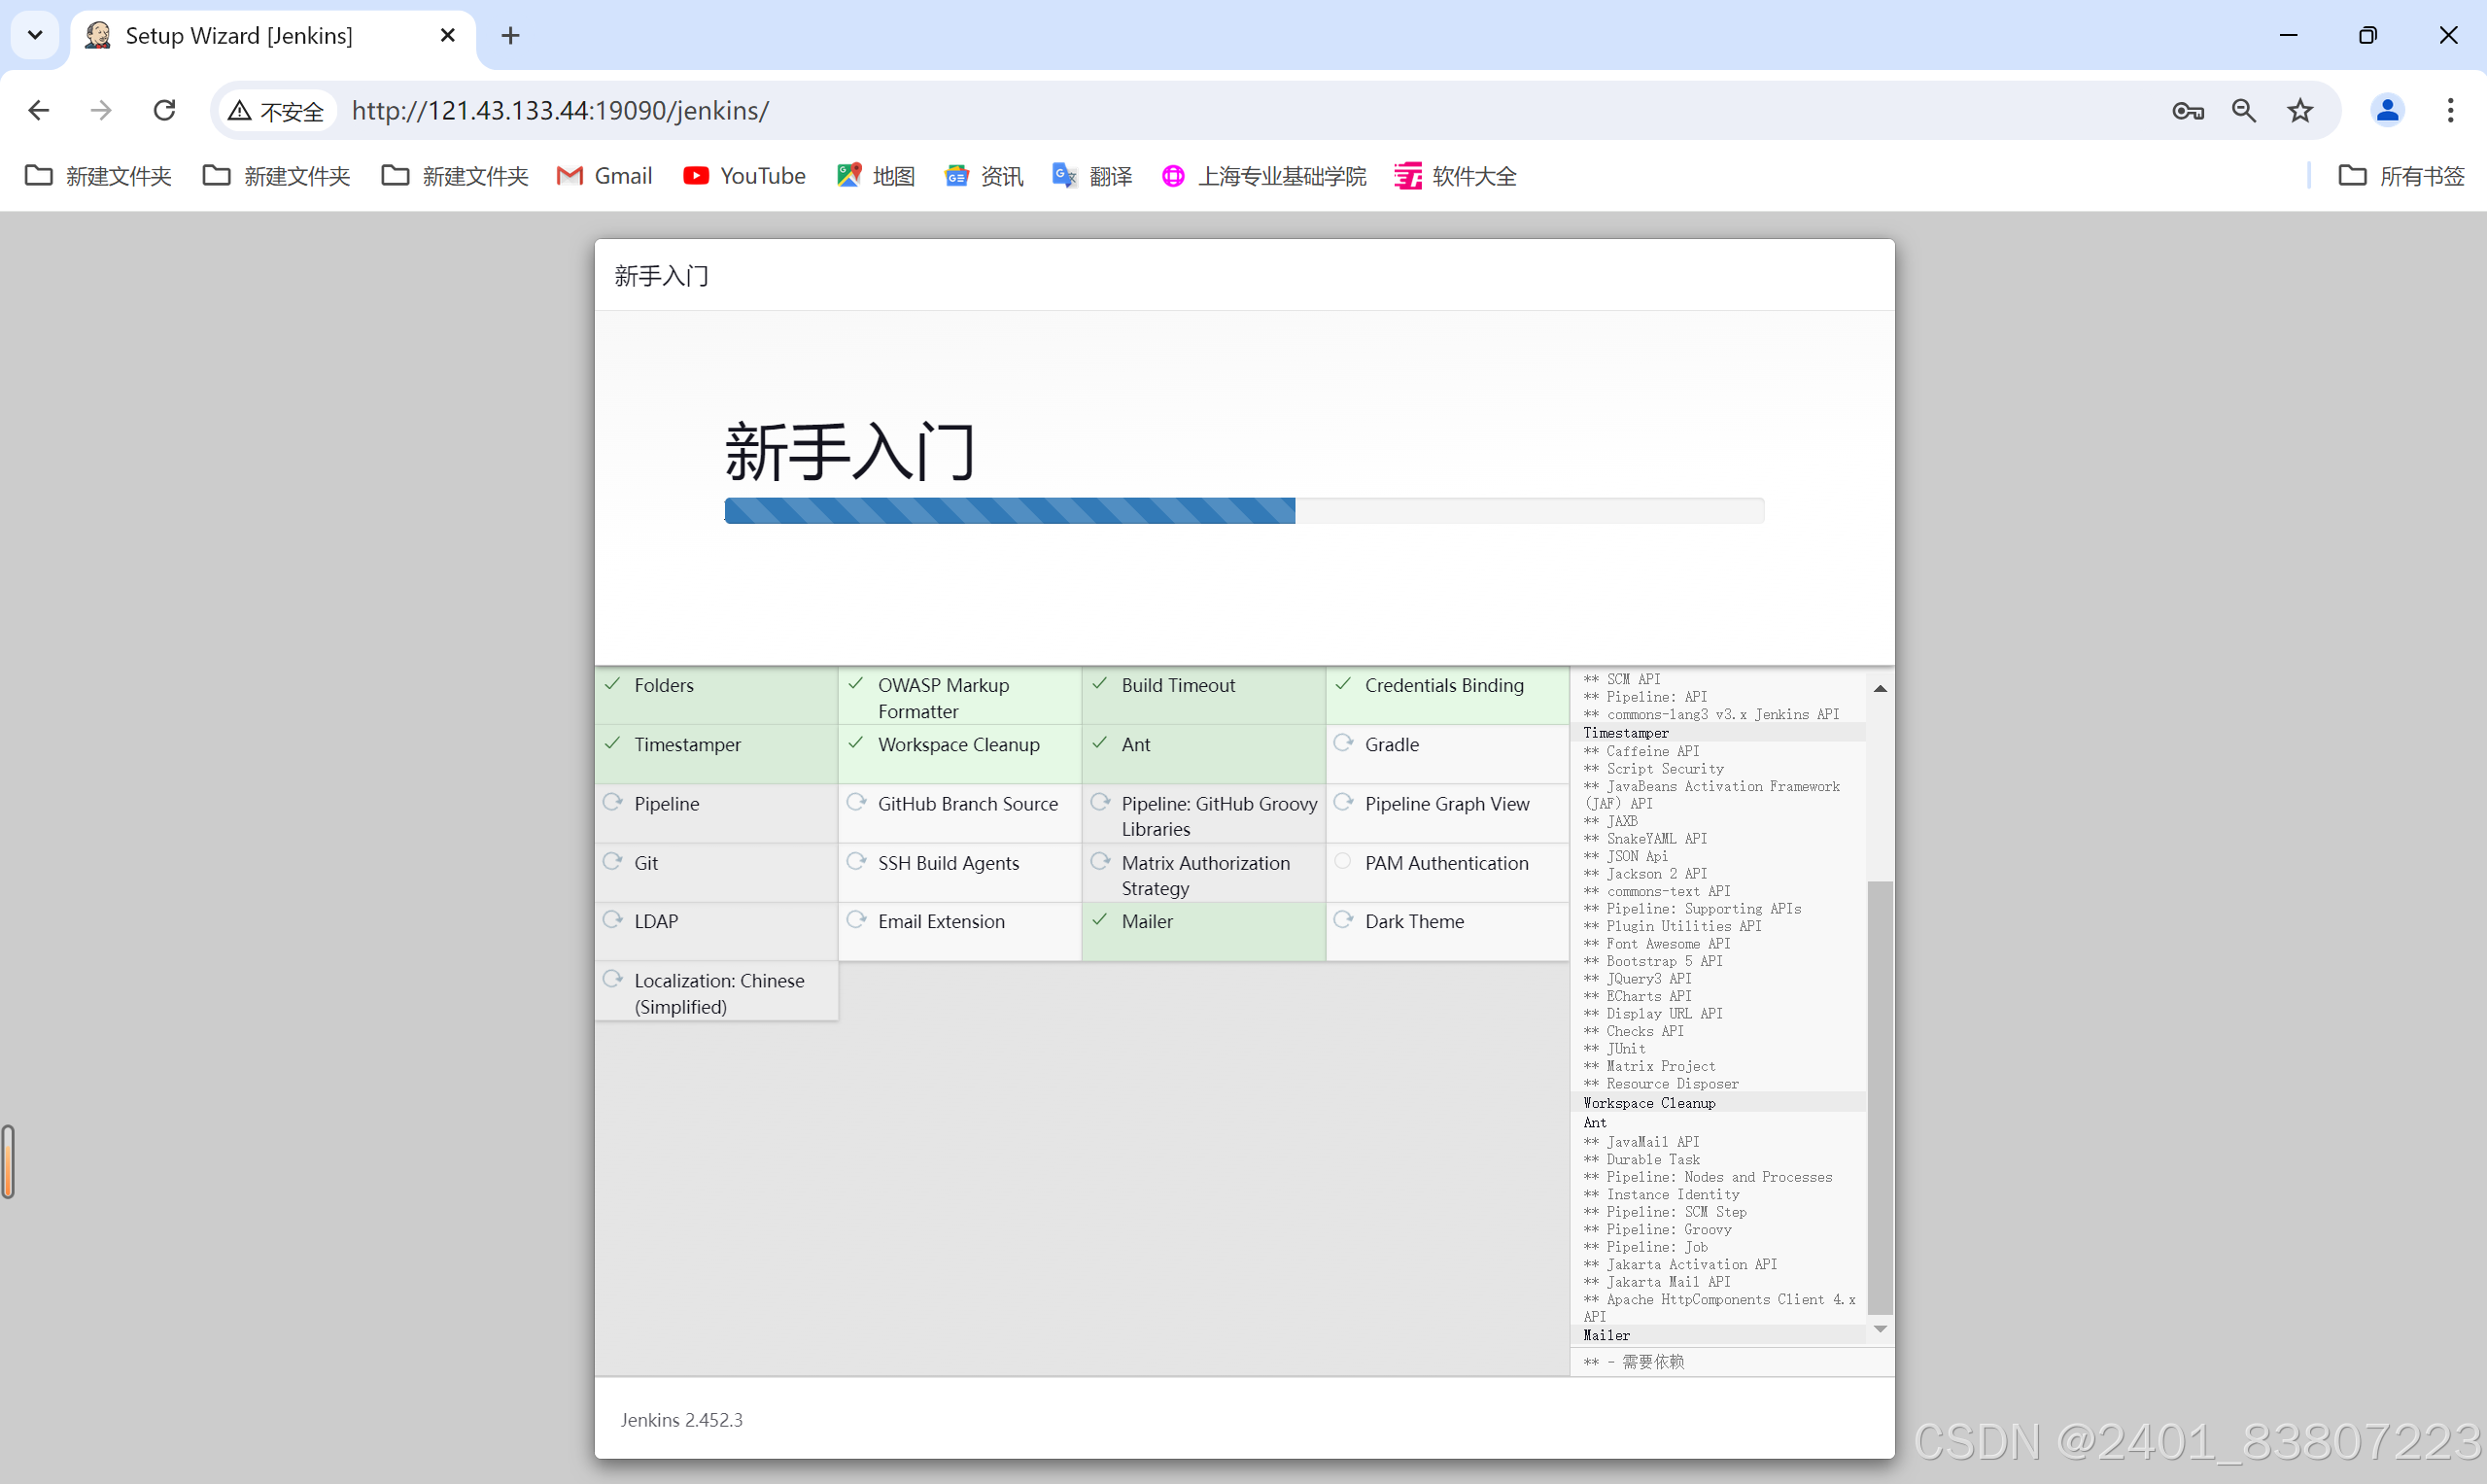
Task: Open Gmail from the bookmarks bar
Action: tap(604, 175)
